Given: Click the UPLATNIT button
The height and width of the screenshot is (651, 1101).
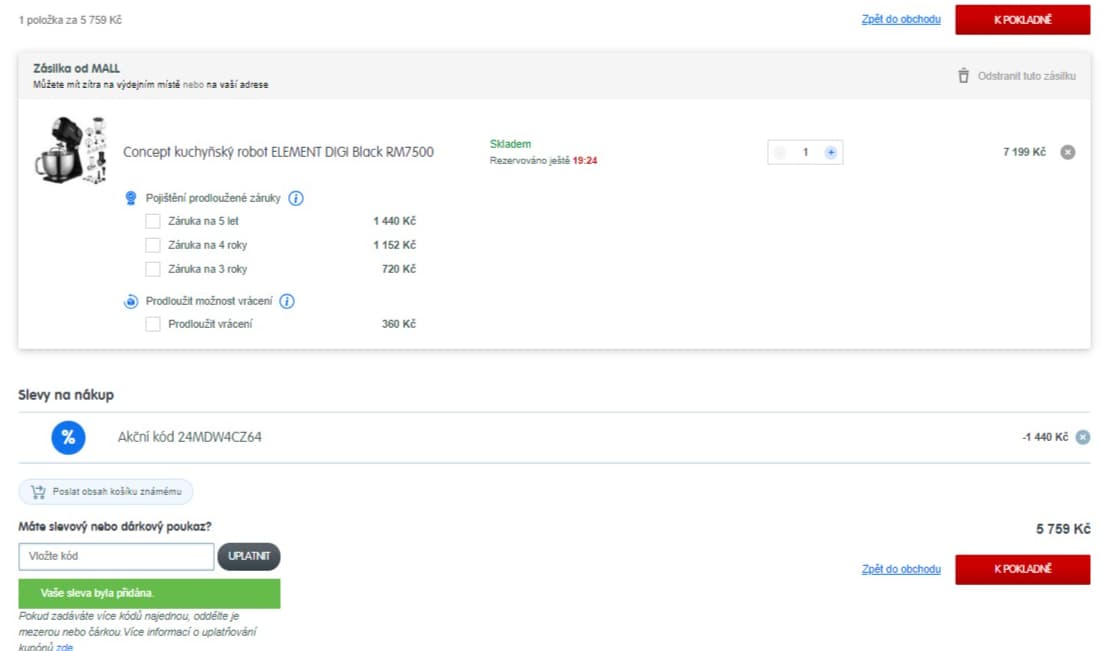Looking at the screenshot, I should coord(249,556).
